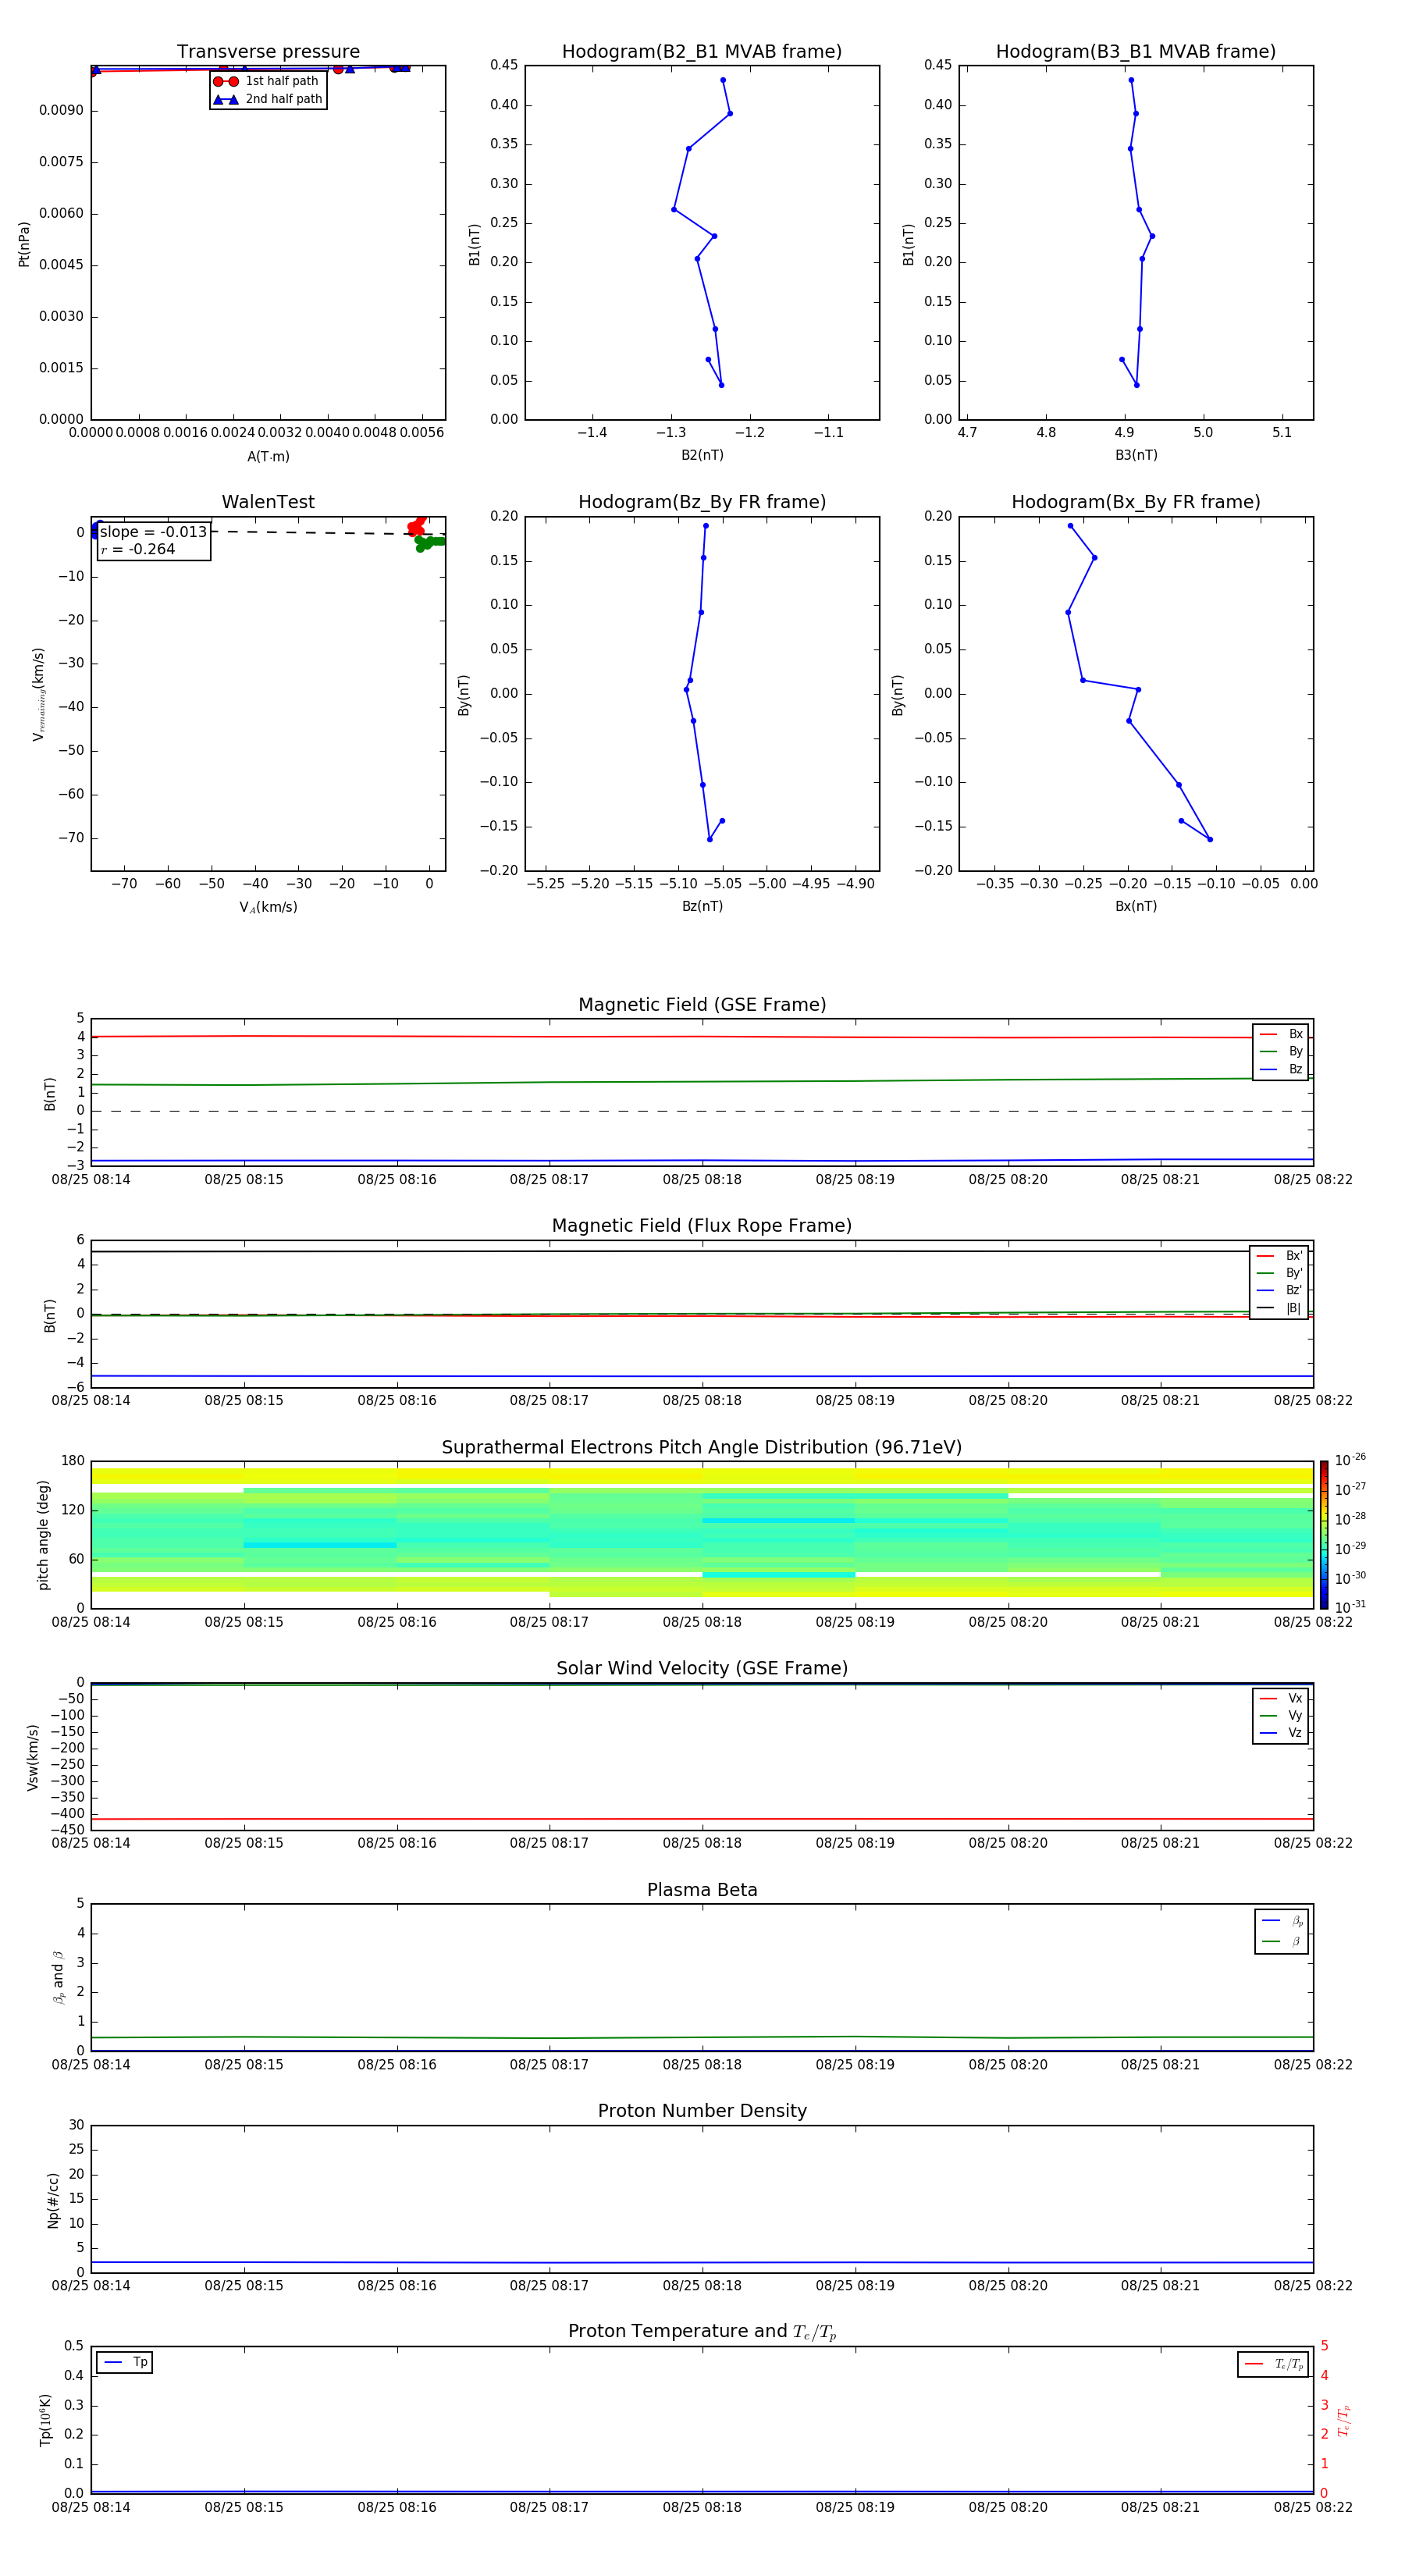Image resolution: width=1405 pixels, height=2576 pixels.
Task: Click the 'pitch angle (deg)' axis label
Action: (43, 1535)
